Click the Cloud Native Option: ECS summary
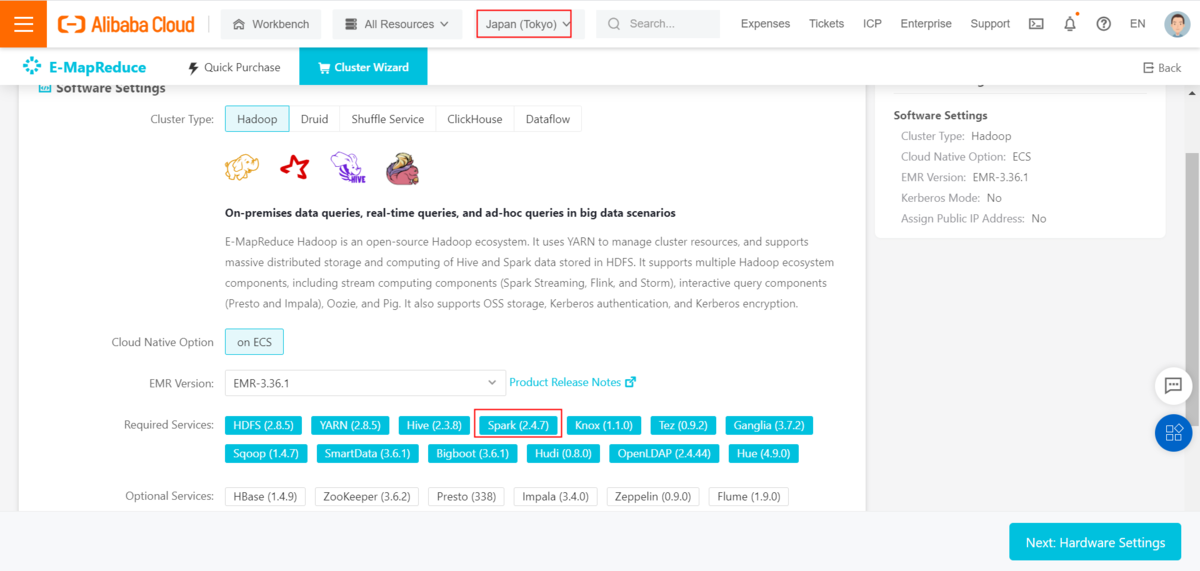This screenshot has height=571, width=1200. point(966,157)
